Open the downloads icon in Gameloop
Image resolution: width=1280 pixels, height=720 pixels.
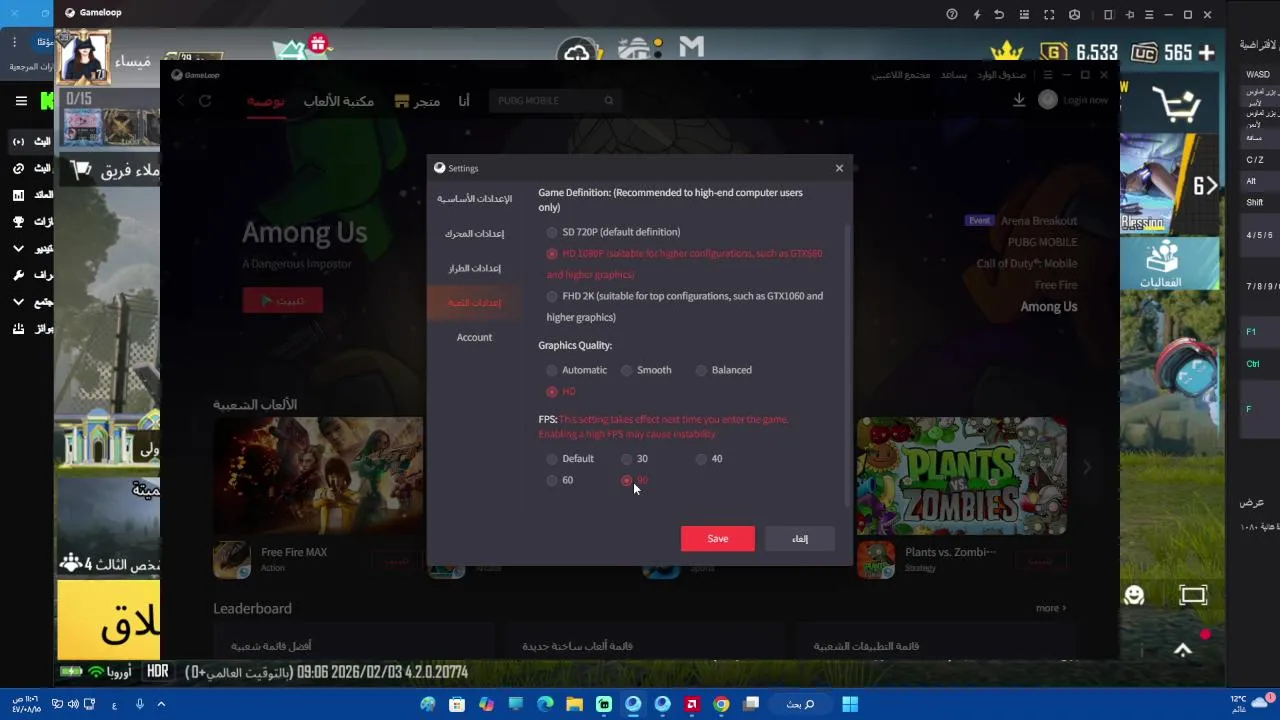[1019, 100]
